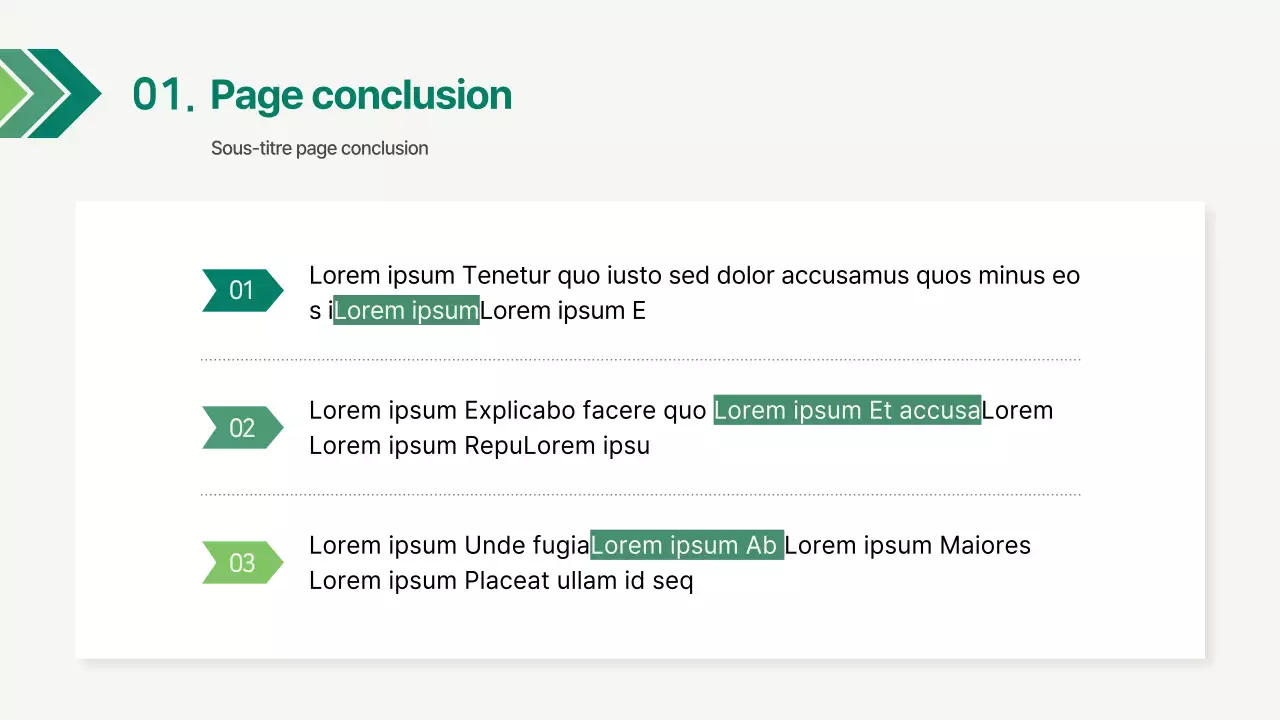The width and height of the screenshot is (1280, 720).
Task: Select the dark green 01 arrow badge
Action: [242, 291]
